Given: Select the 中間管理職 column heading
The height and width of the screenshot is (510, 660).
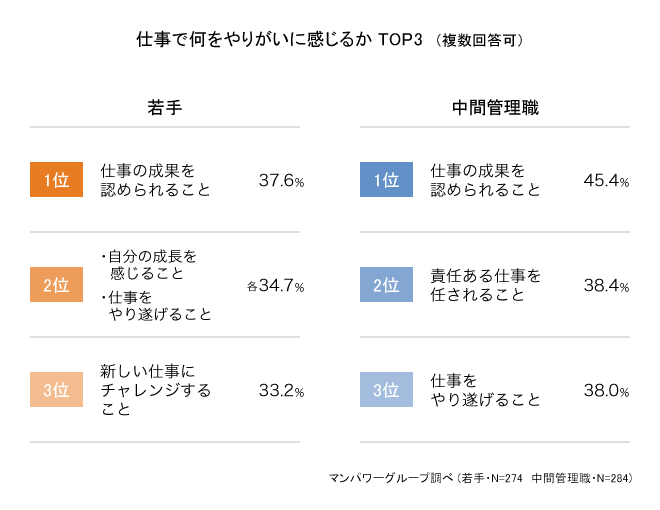Looking at the screenshot, I should click(x=495, y=108).
